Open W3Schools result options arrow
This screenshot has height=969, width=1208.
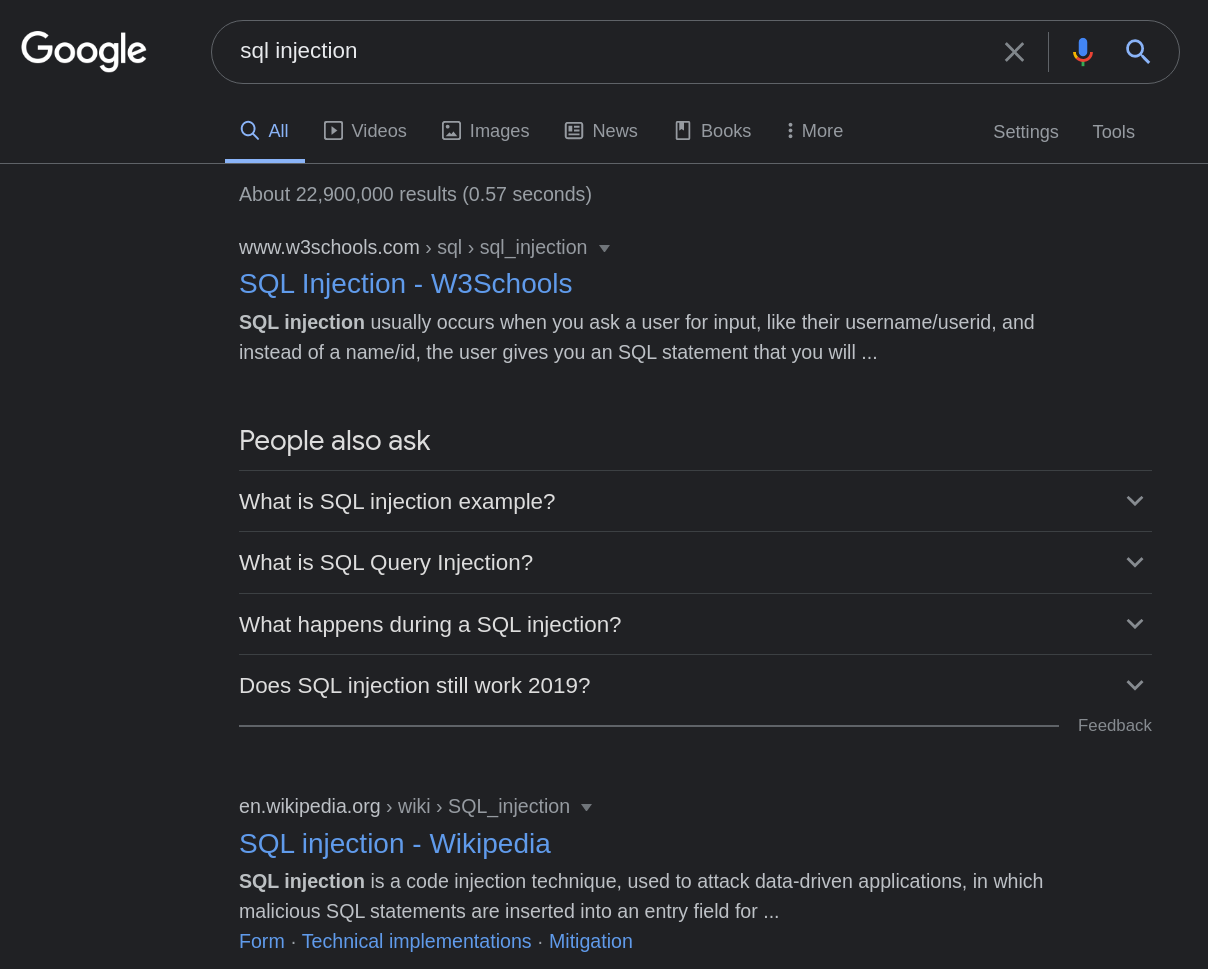pyautogui.click(x=604, y=248)
